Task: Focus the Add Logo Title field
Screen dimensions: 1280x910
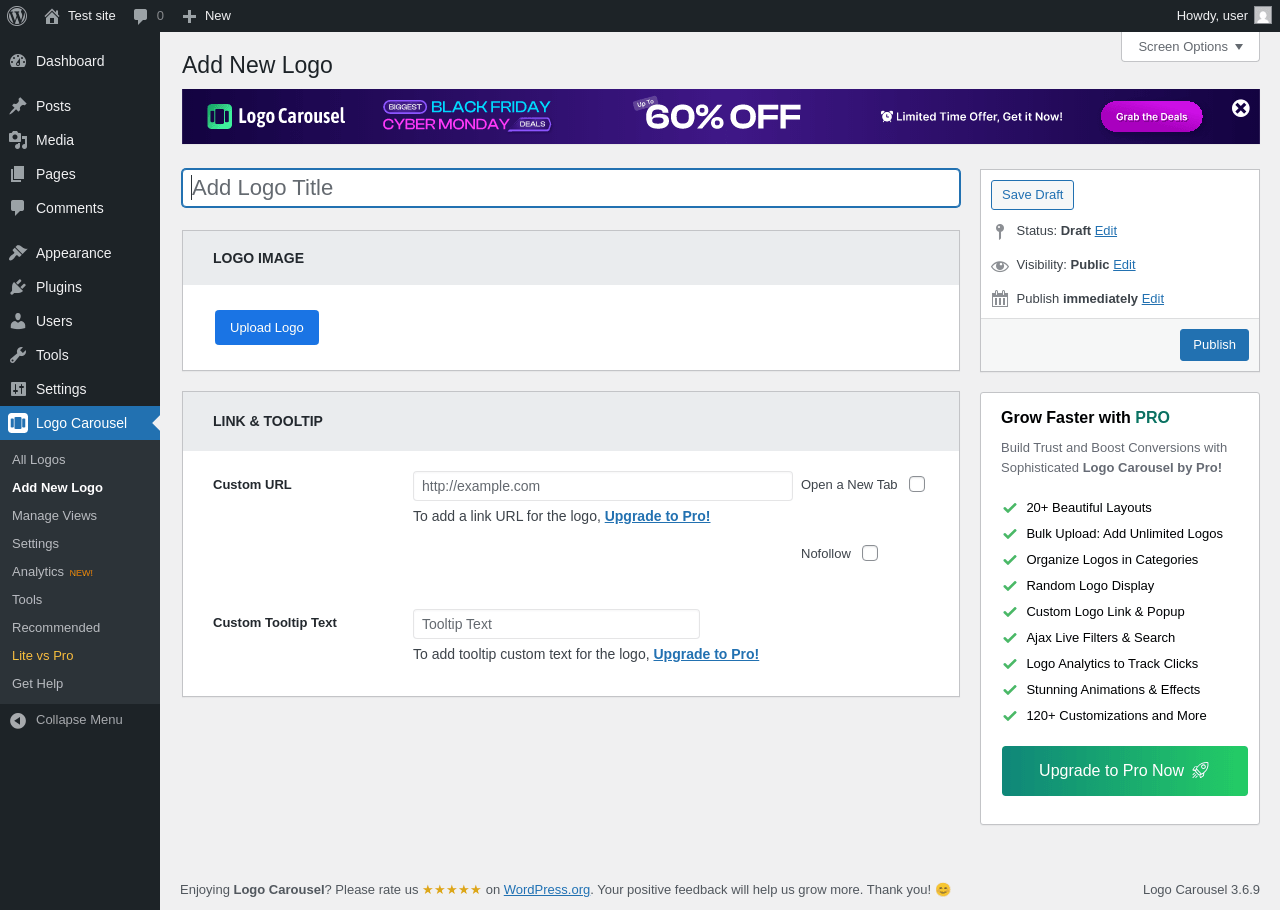Action: coord(571,188)
